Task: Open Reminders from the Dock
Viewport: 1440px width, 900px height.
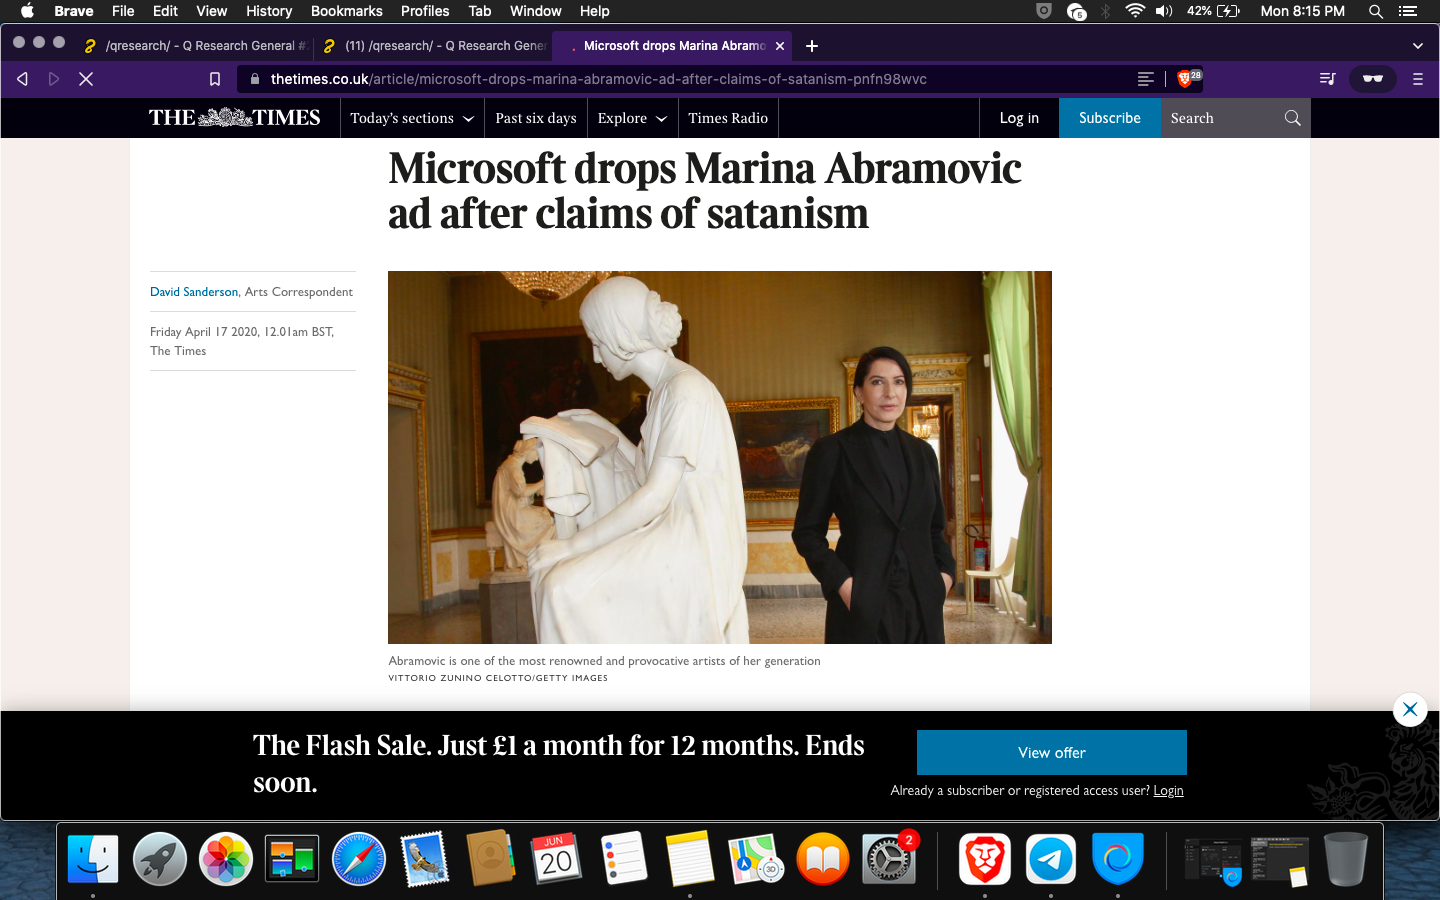Action: coord(624,859)
